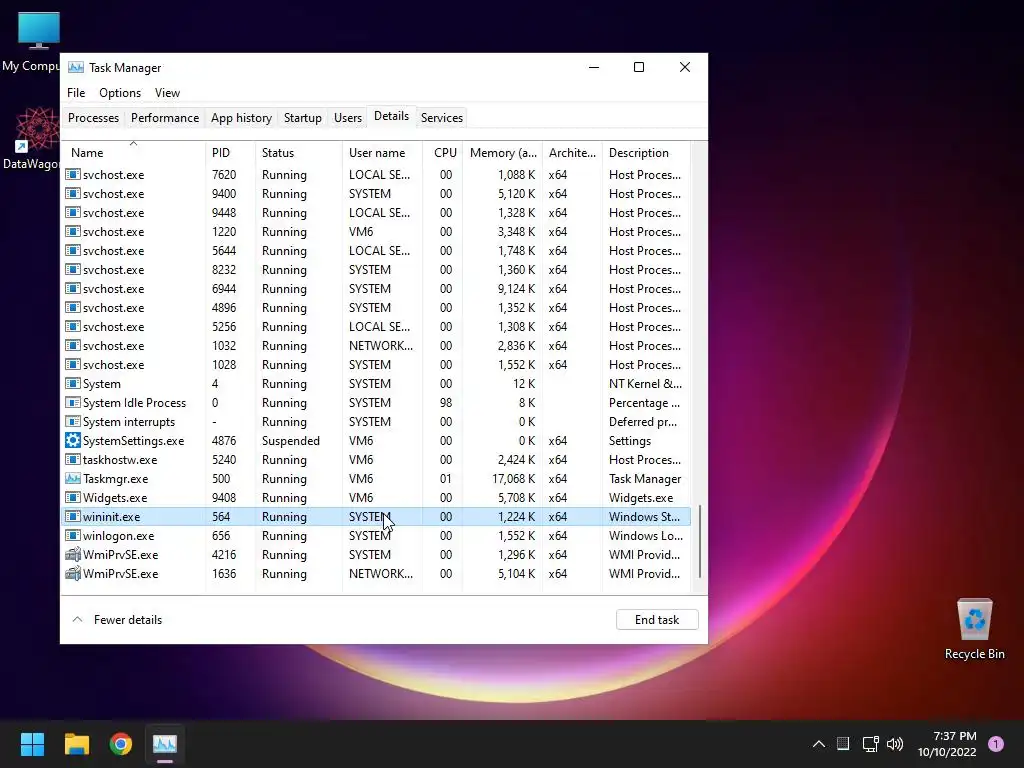1024x768 pixels.
Task: Switch to the Startup tab
Action: (x=302, y=118)
